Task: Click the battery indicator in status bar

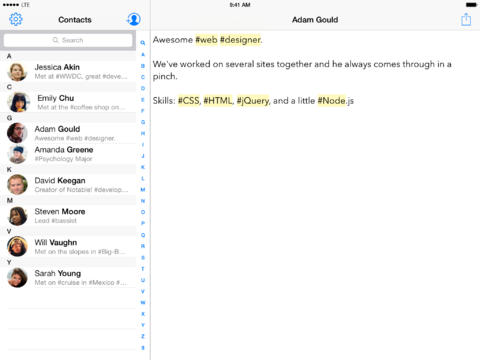Action: point(471,5)
